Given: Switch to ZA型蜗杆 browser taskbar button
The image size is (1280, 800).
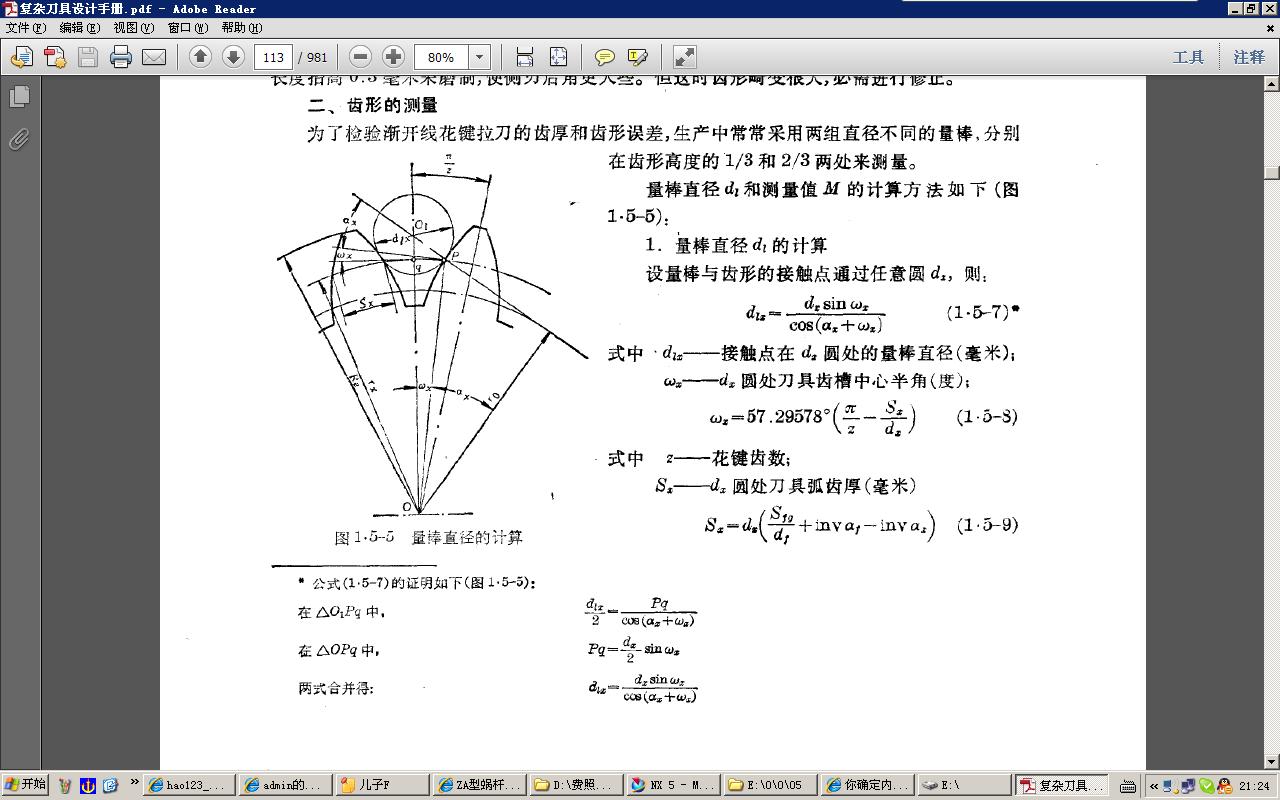Looking at the screenshot, I should coord(479,786).
